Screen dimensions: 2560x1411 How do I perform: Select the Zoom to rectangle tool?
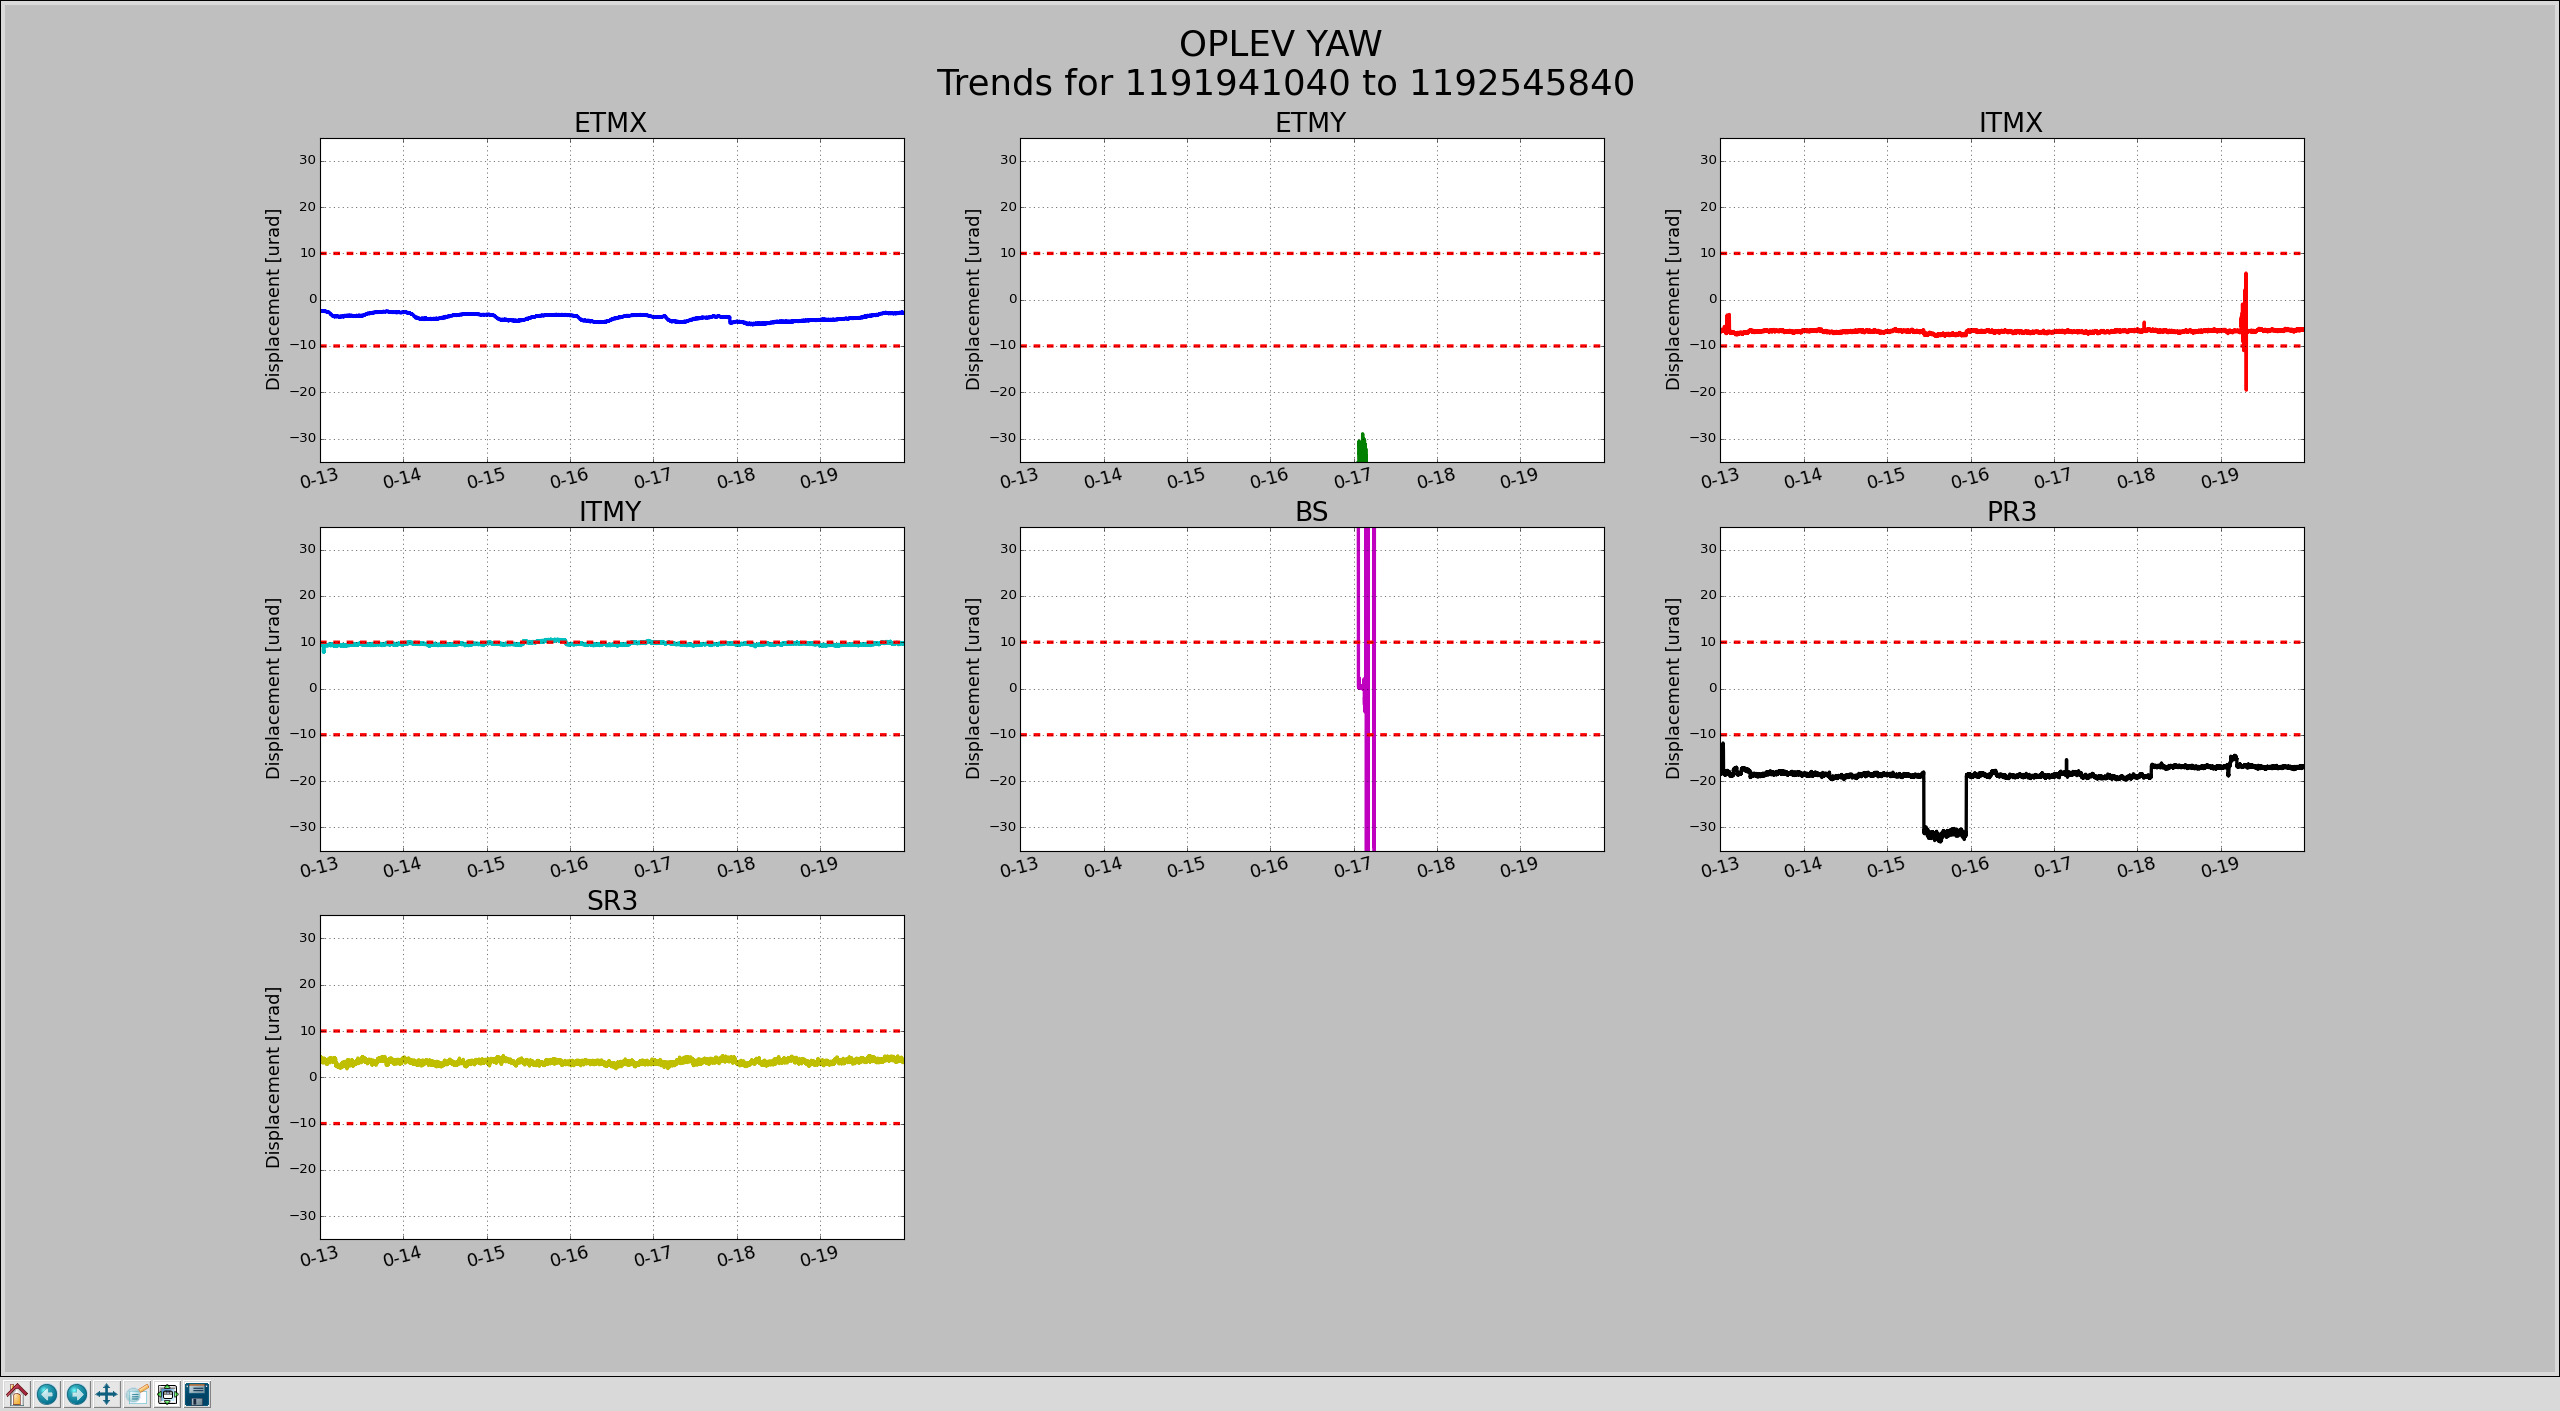click(x=137, y=1394)
